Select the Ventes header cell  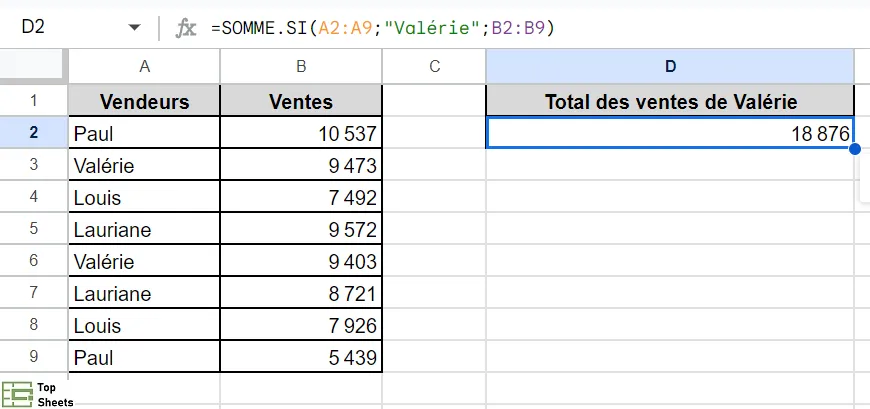(x=301, y=101)
